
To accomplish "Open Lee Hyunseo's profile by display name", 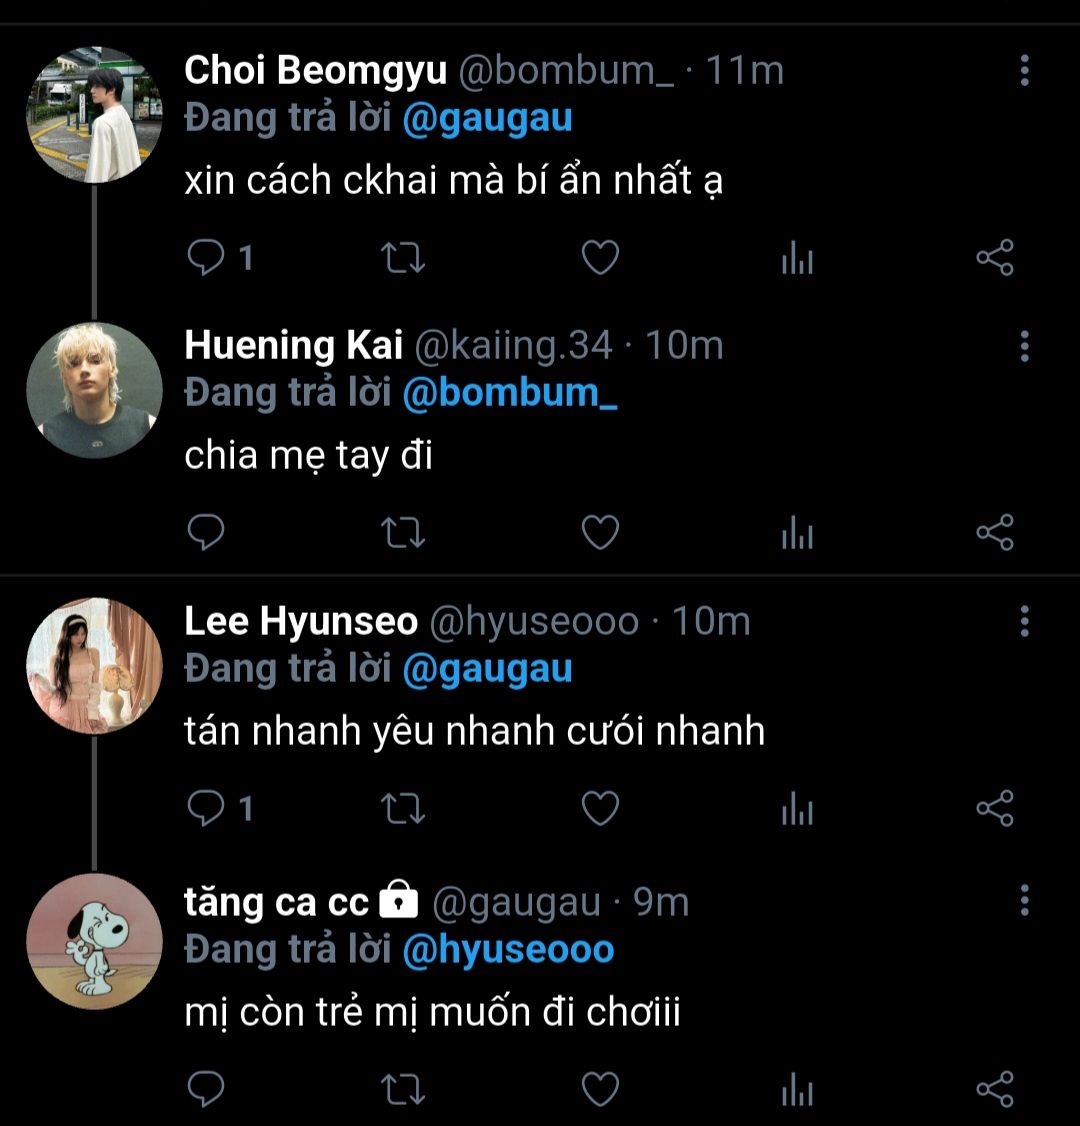I will tap(301, 622).
